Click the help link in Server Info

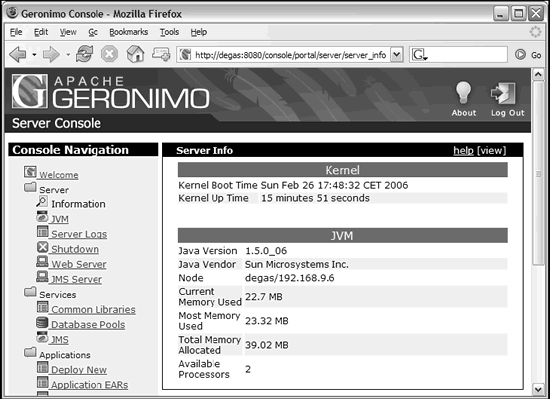pyautogui.click(x=463, y=150)
